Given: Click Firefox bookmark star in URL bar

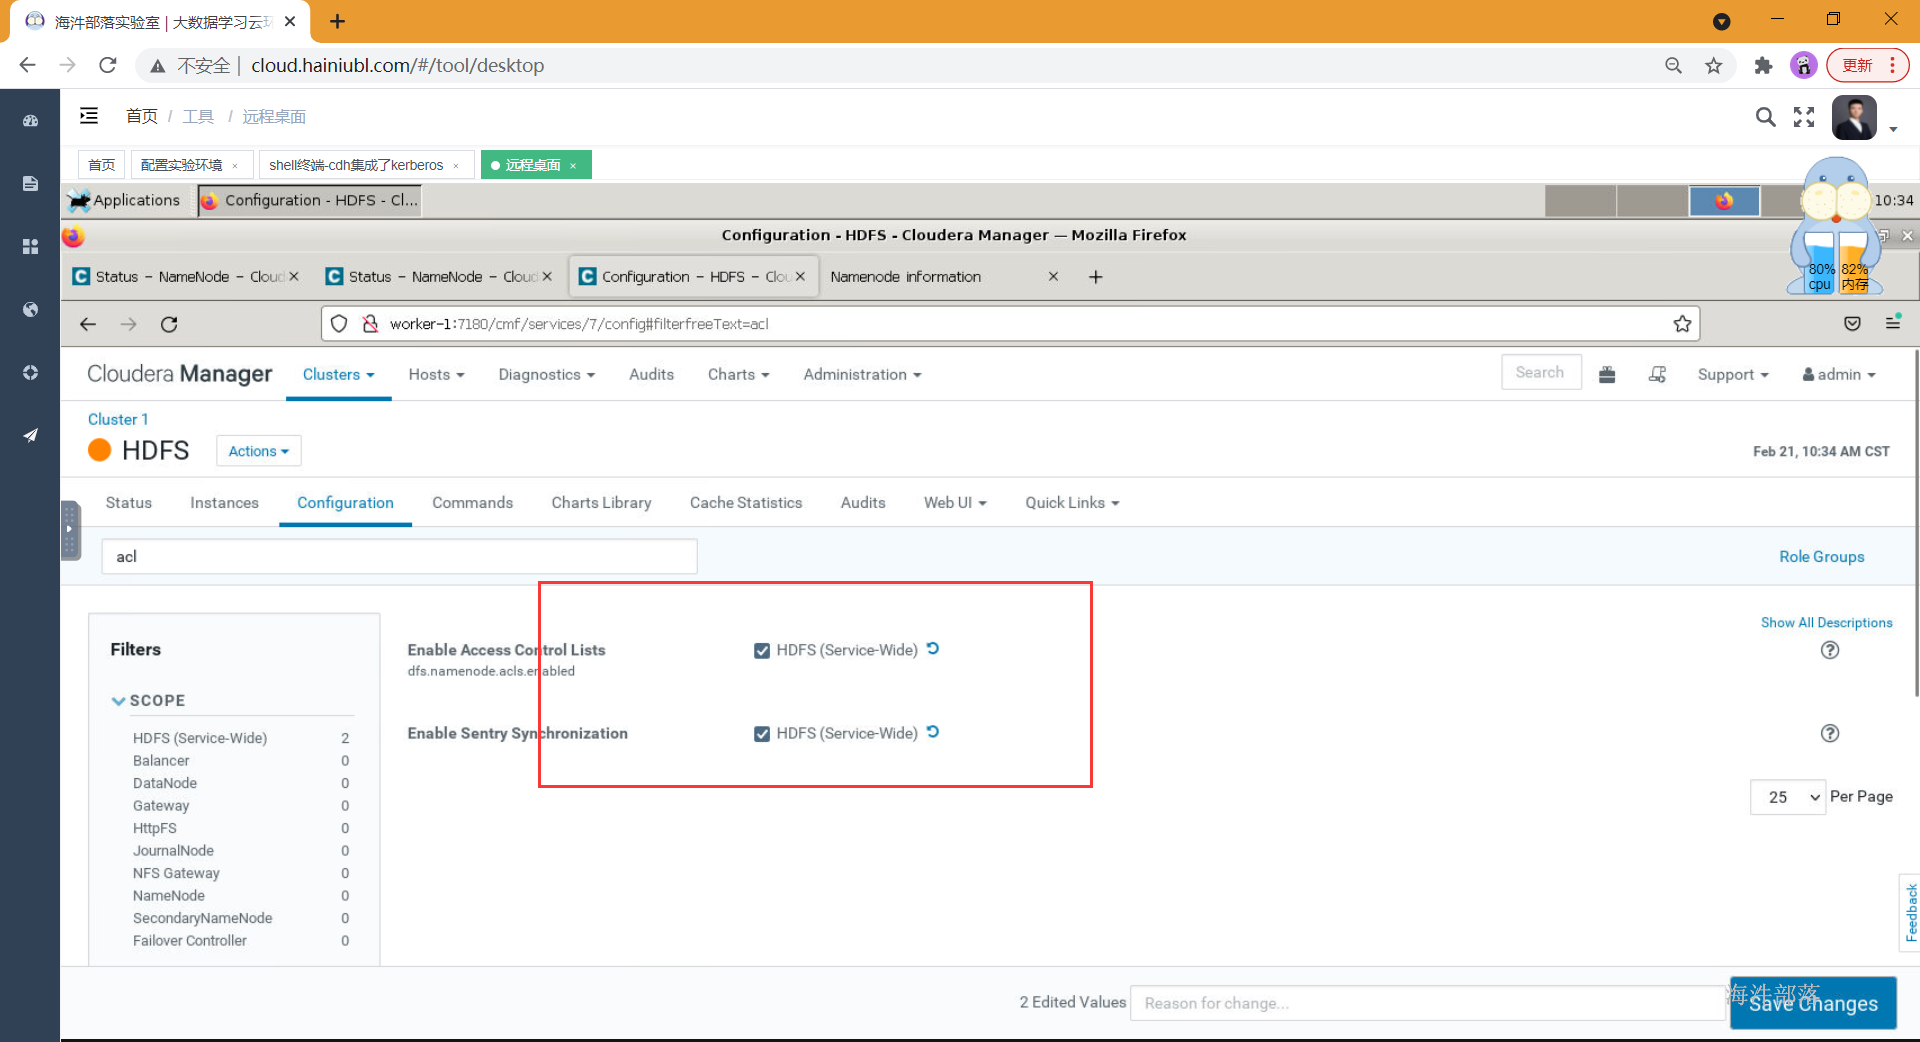Looking at the screenshot, I should click(1682, 324).
